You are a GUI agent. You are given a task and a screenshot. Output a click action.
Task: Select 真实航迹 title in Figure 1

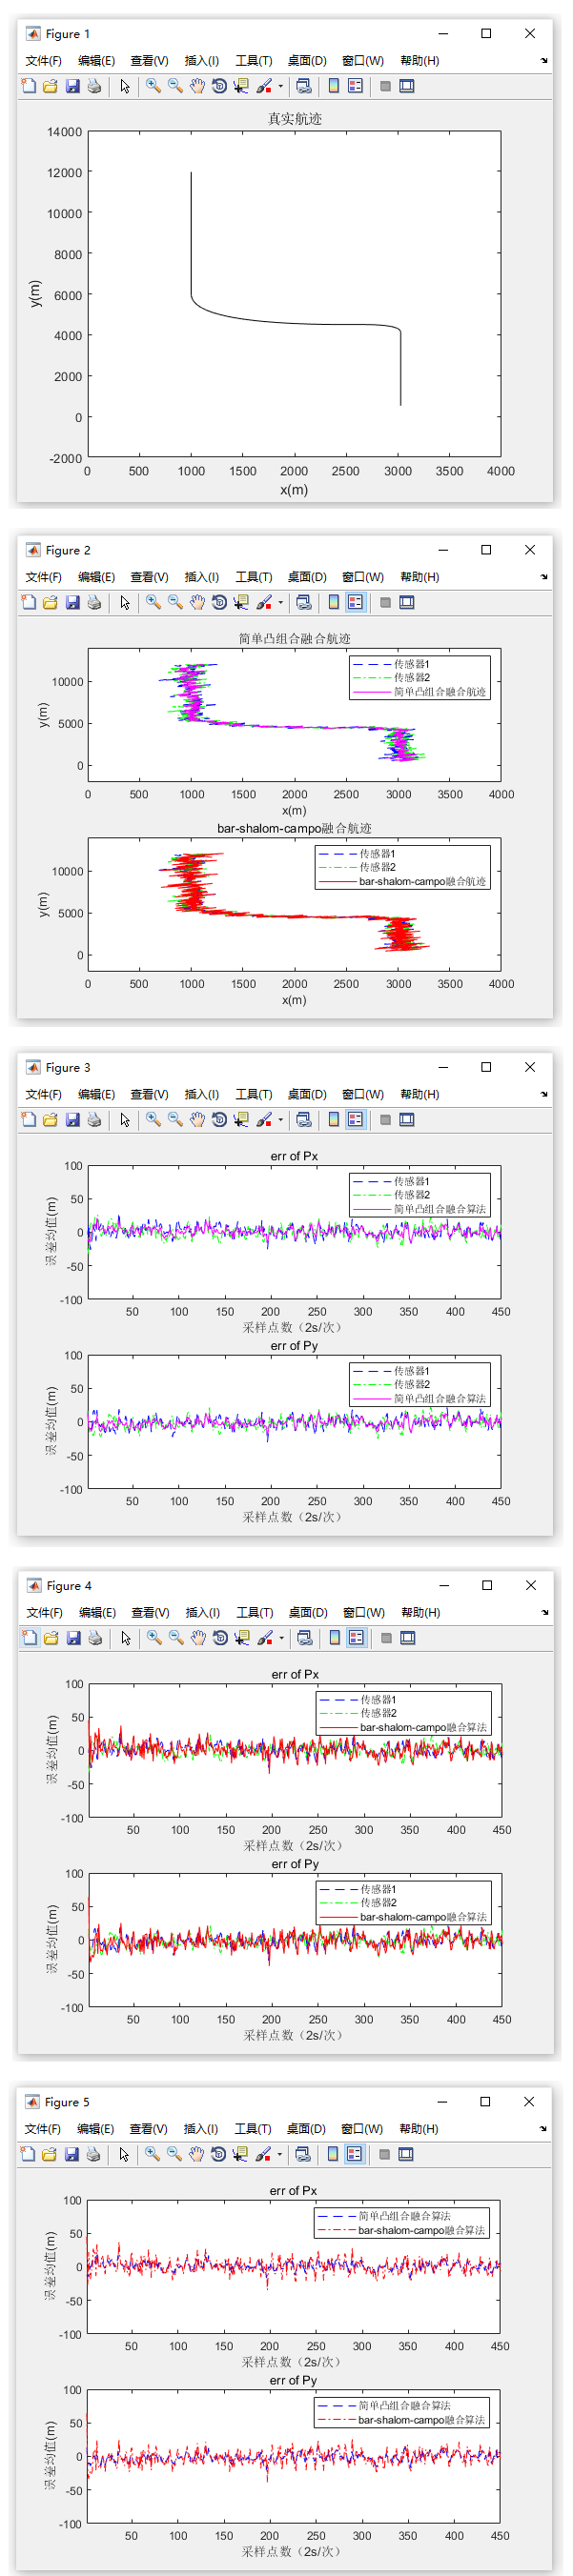coord(294,119)
